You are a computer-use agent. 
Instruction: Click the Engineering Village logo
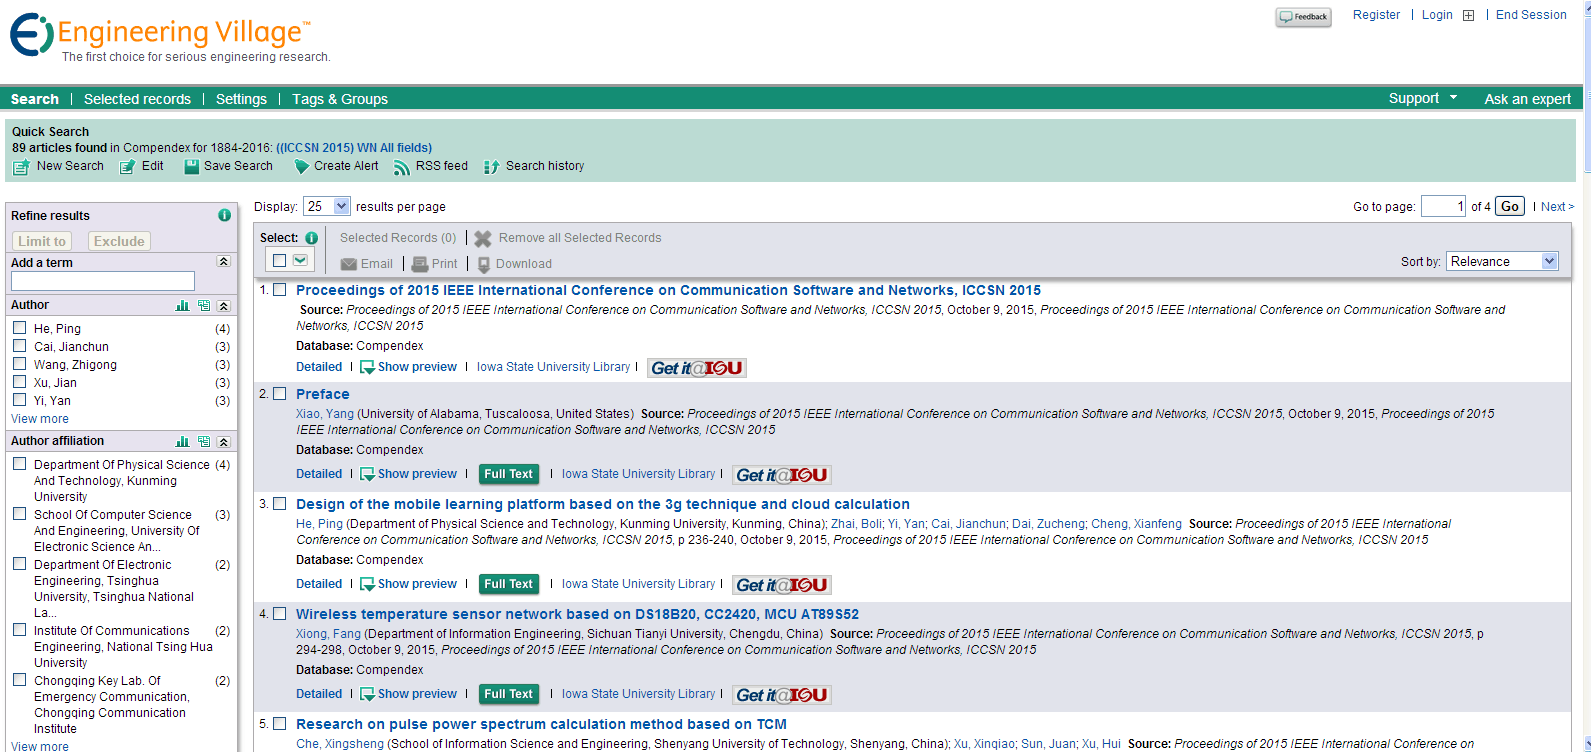click(160, 34)
